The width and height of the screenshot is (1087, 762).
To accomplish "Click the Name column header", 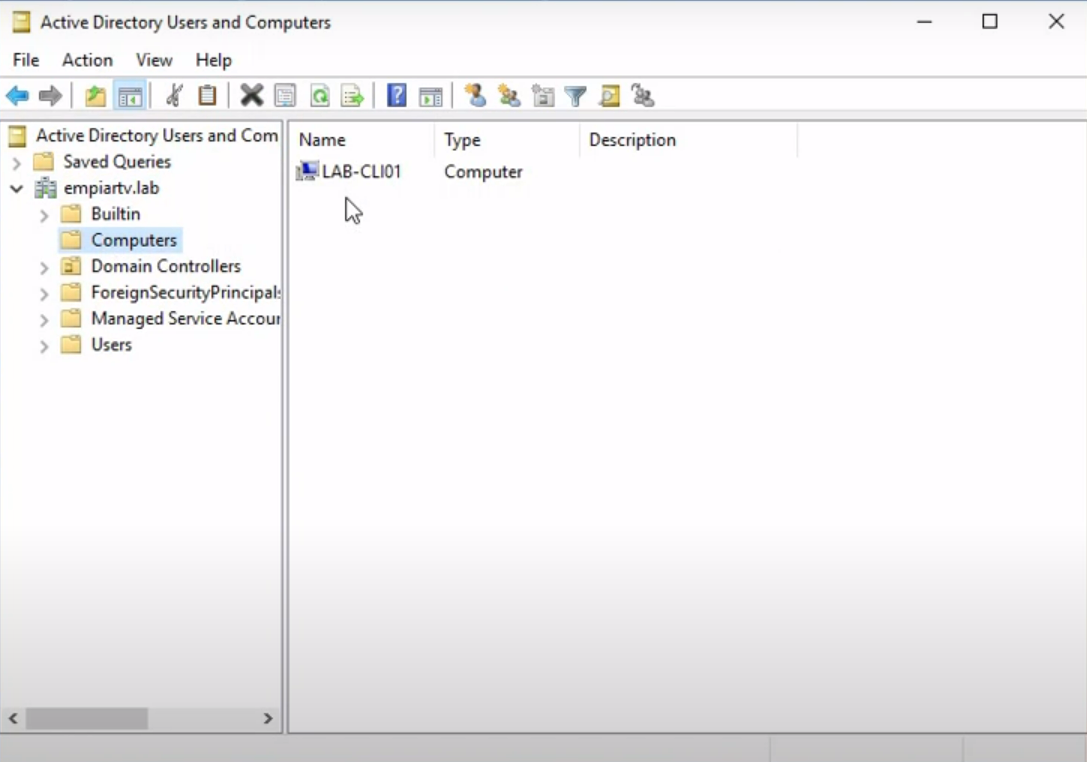I will coord(322,139).
